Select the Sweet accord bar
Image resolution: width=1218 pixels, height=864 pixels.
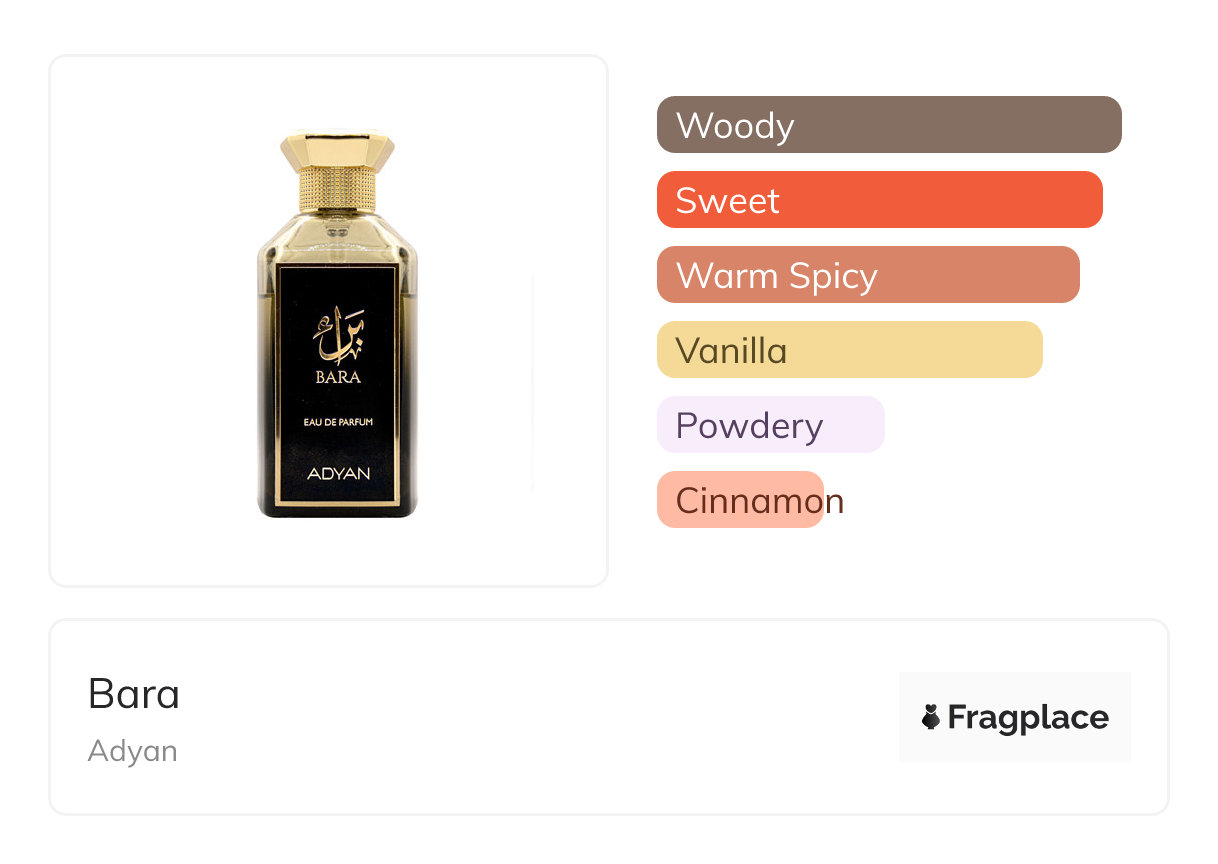[x=880, y=200]
